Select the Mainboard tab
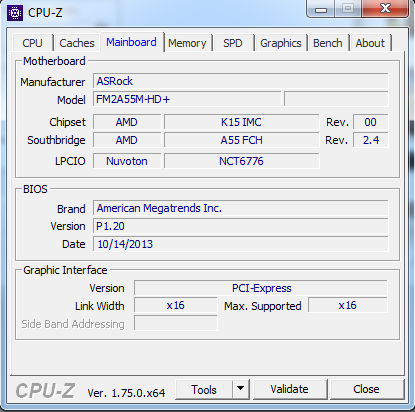 click(131, 42)
